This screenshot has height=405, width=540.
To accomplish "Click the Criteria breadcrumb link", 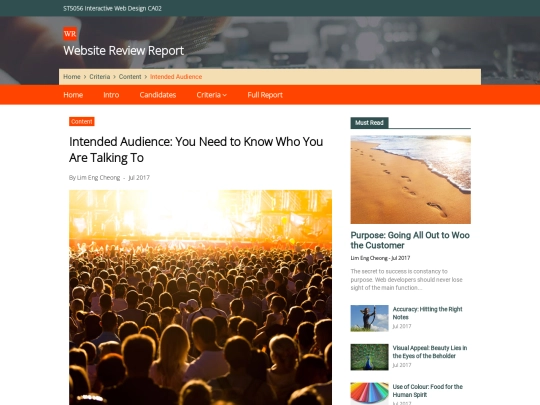I will click(100, 77).
